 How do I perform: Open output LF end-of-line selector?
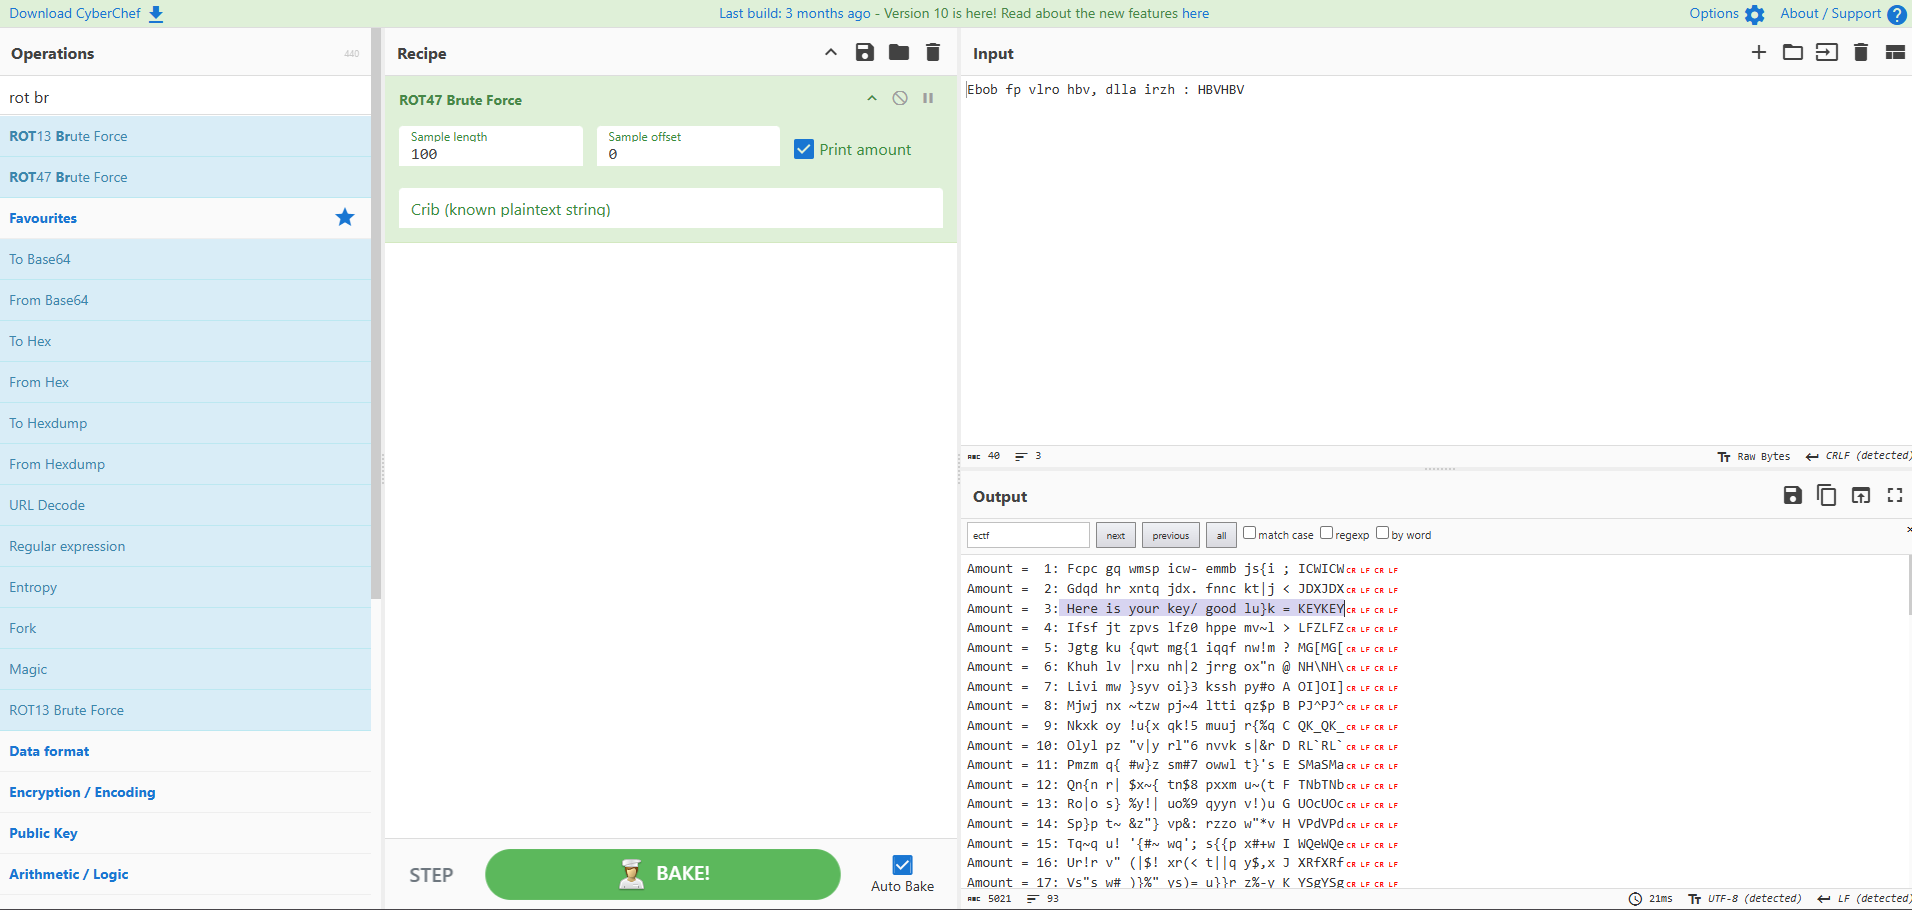tap(1863, 899)
